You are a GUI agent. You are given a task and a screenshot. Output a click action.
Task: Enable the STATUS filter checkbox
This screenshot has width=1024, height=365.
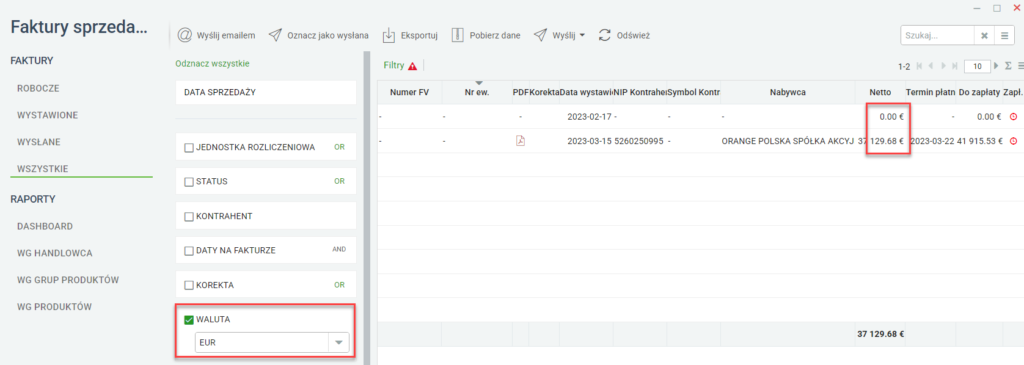click(189, 182)
